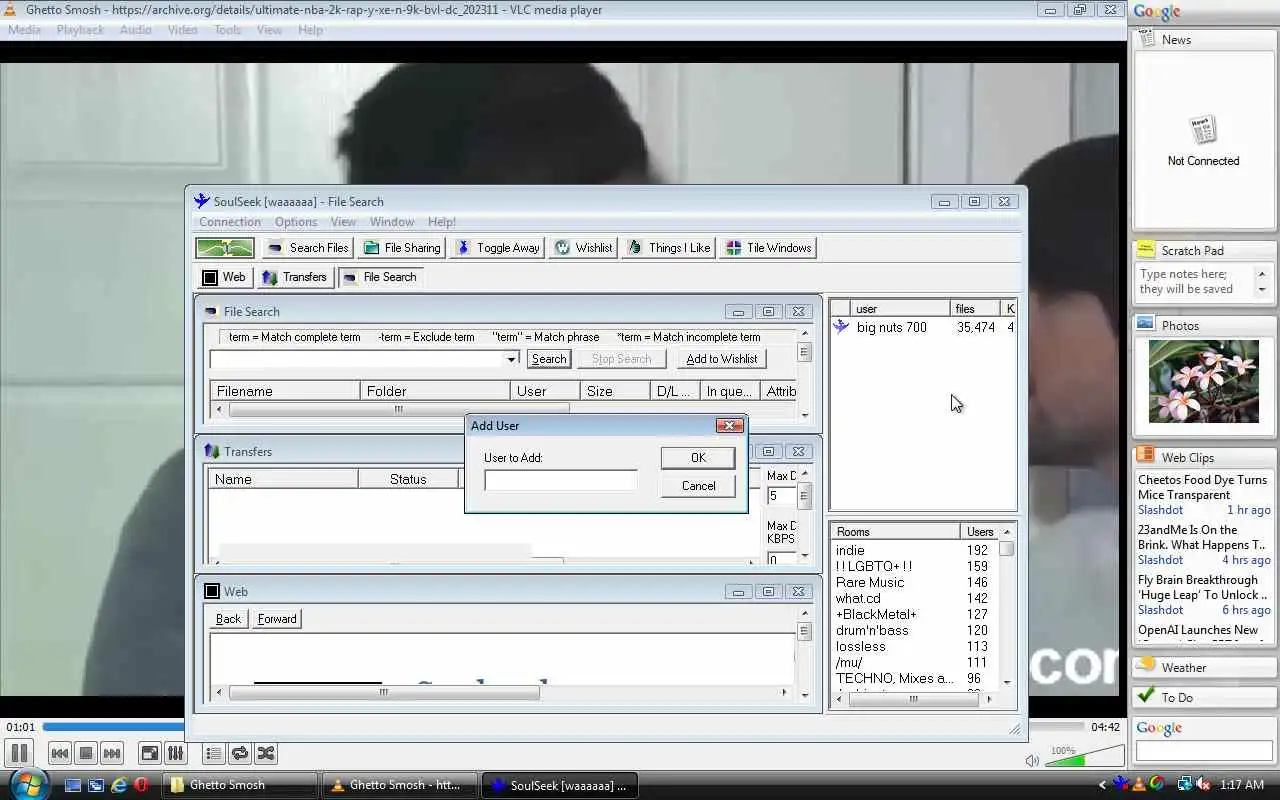Sort user list by files column
1280x800 pixels.
976,309
